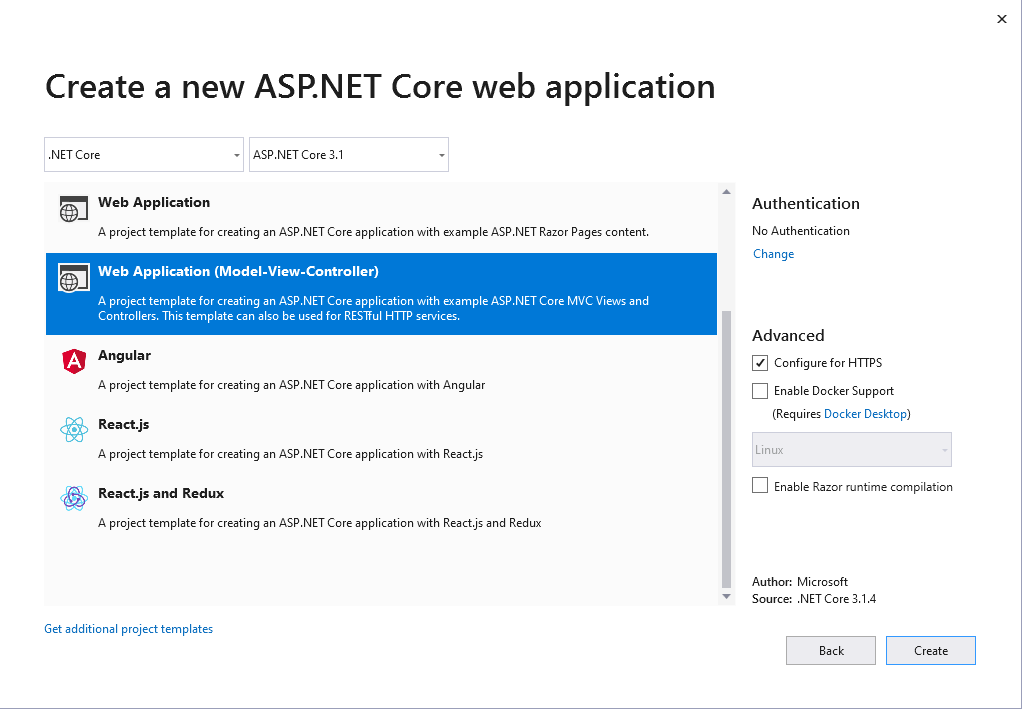Open the Docker Desktop link
Image resolution: width=1022 pixels, height=709 pixels.
[x=865, y=413]
